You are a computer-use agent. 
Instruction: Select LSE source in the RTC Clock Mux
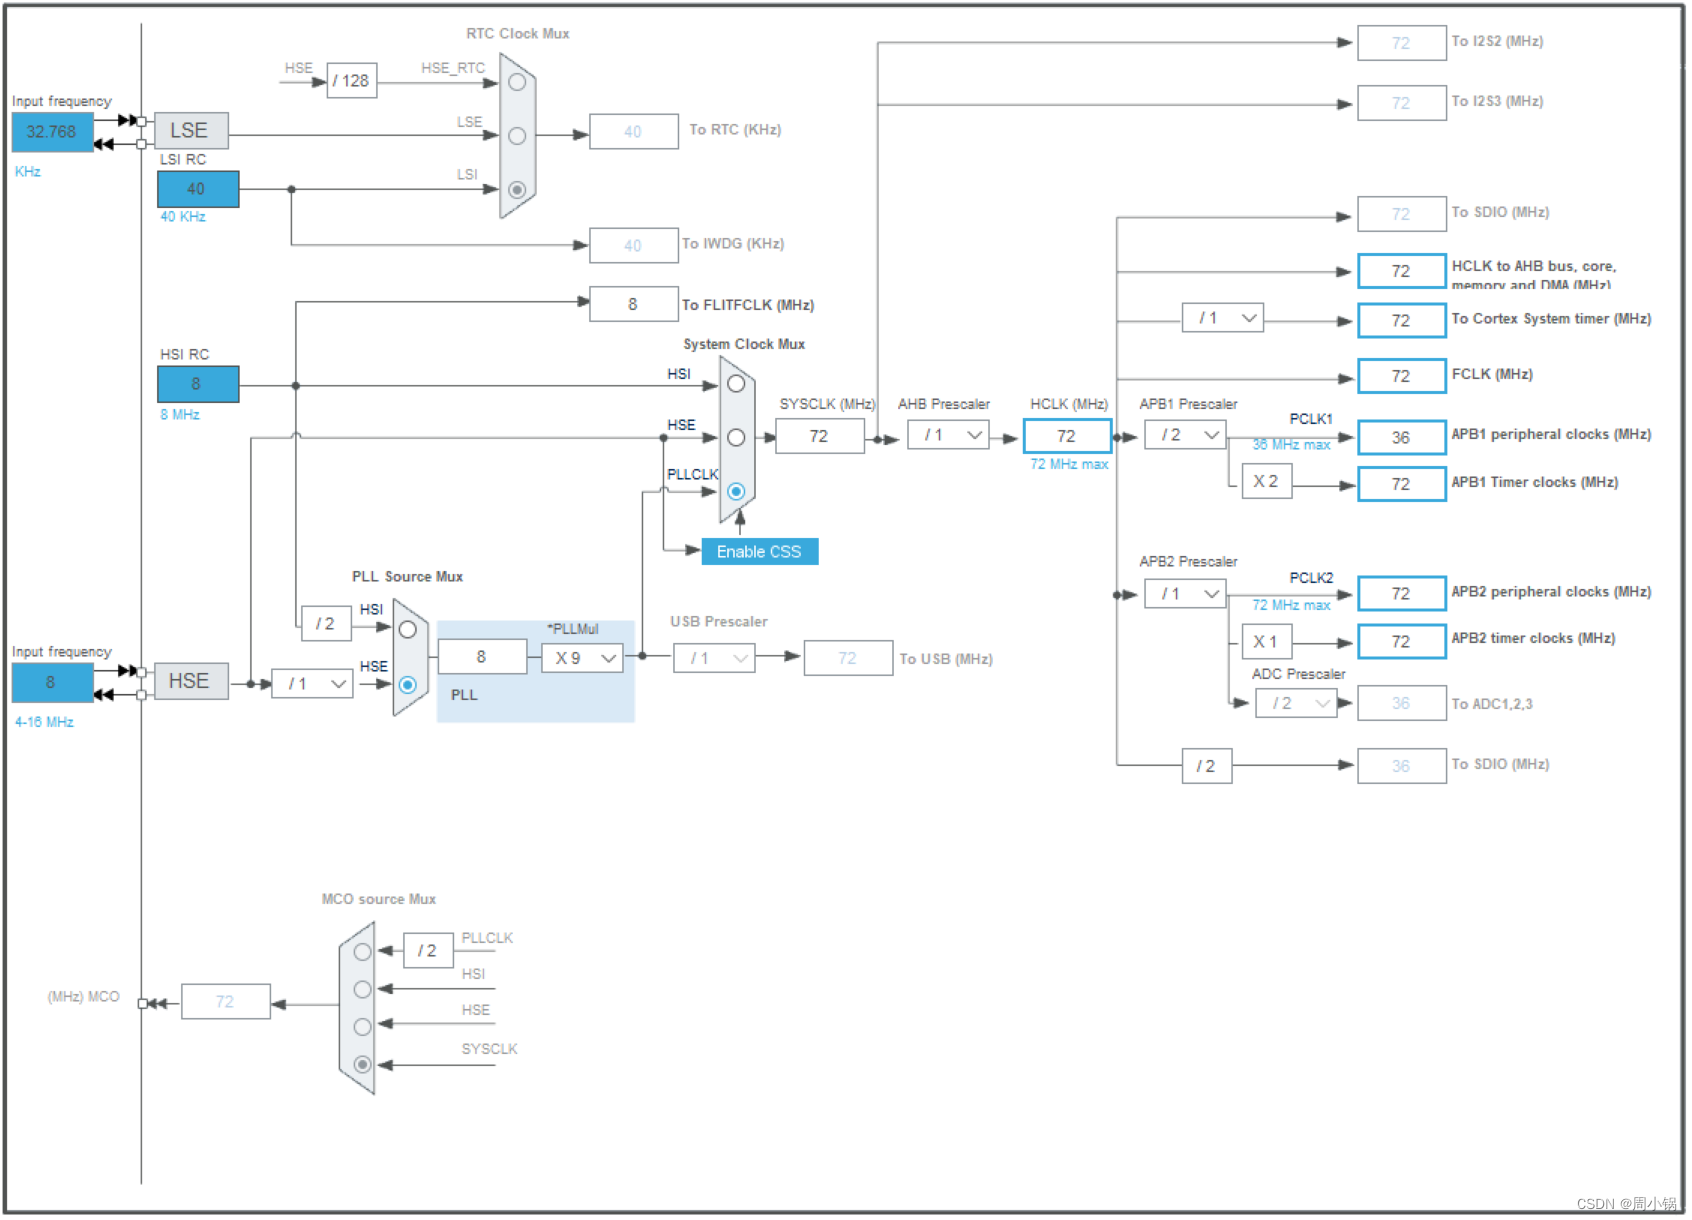(517, 135)
